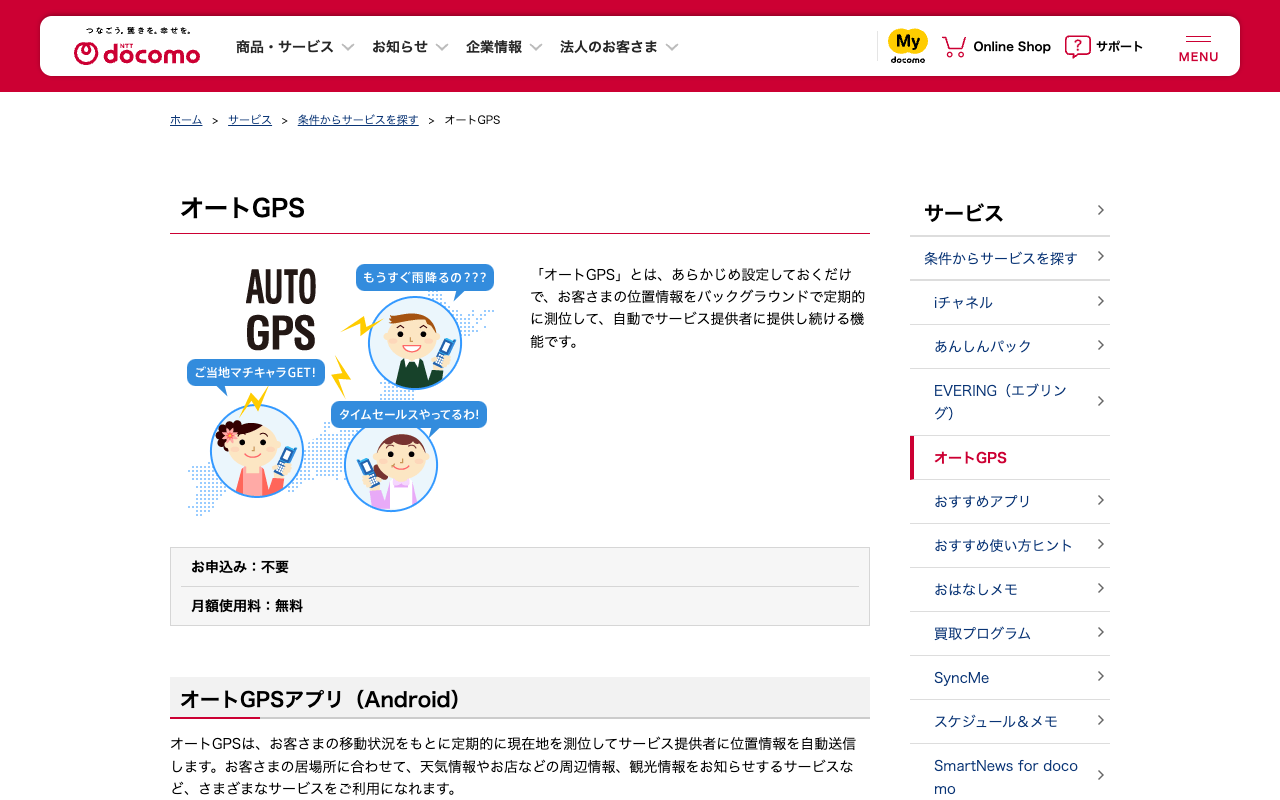Viewport: 1280px width, 800px height.
Task: Open SyncMe in the sidebar
Action: tap(1010, 677)
